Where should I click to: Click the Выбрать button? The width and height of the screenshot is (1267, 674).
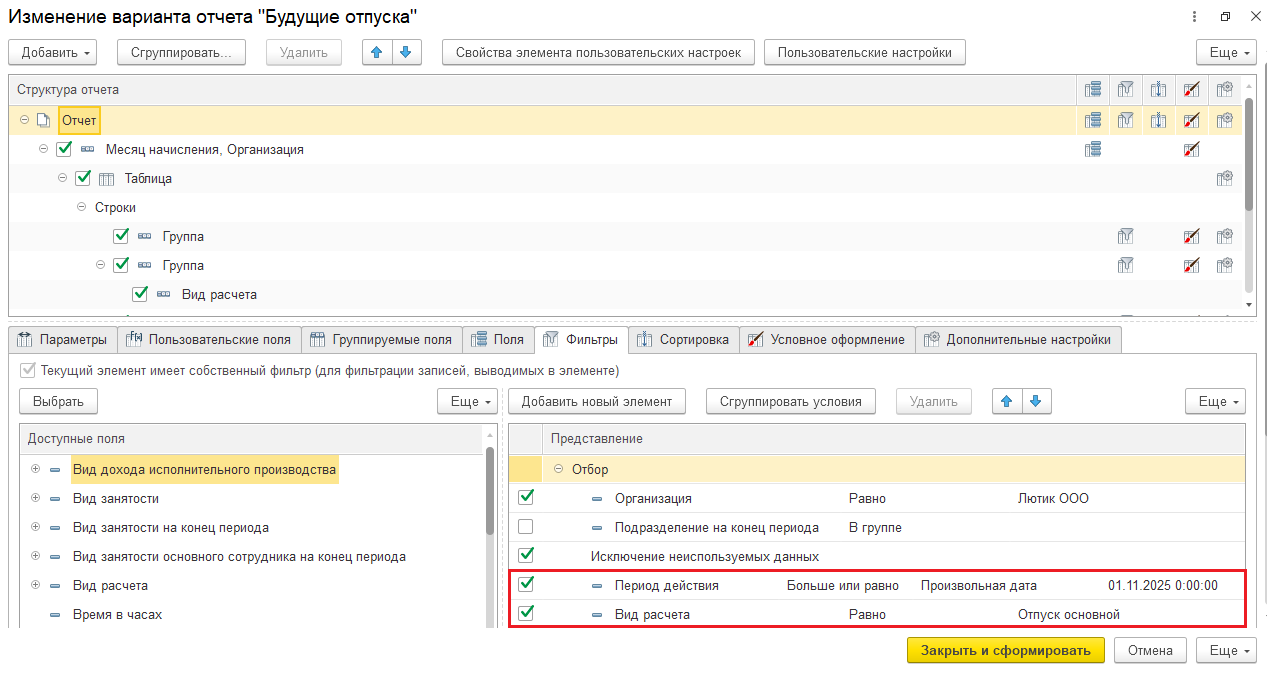(x=58, y=401)
